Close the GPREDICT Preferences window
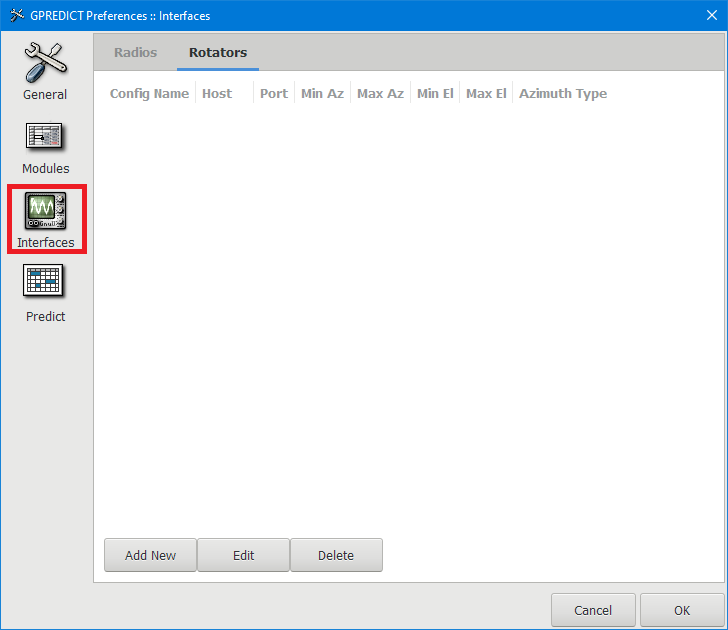Viewport: 728px width, 630px height. (712, 15)
